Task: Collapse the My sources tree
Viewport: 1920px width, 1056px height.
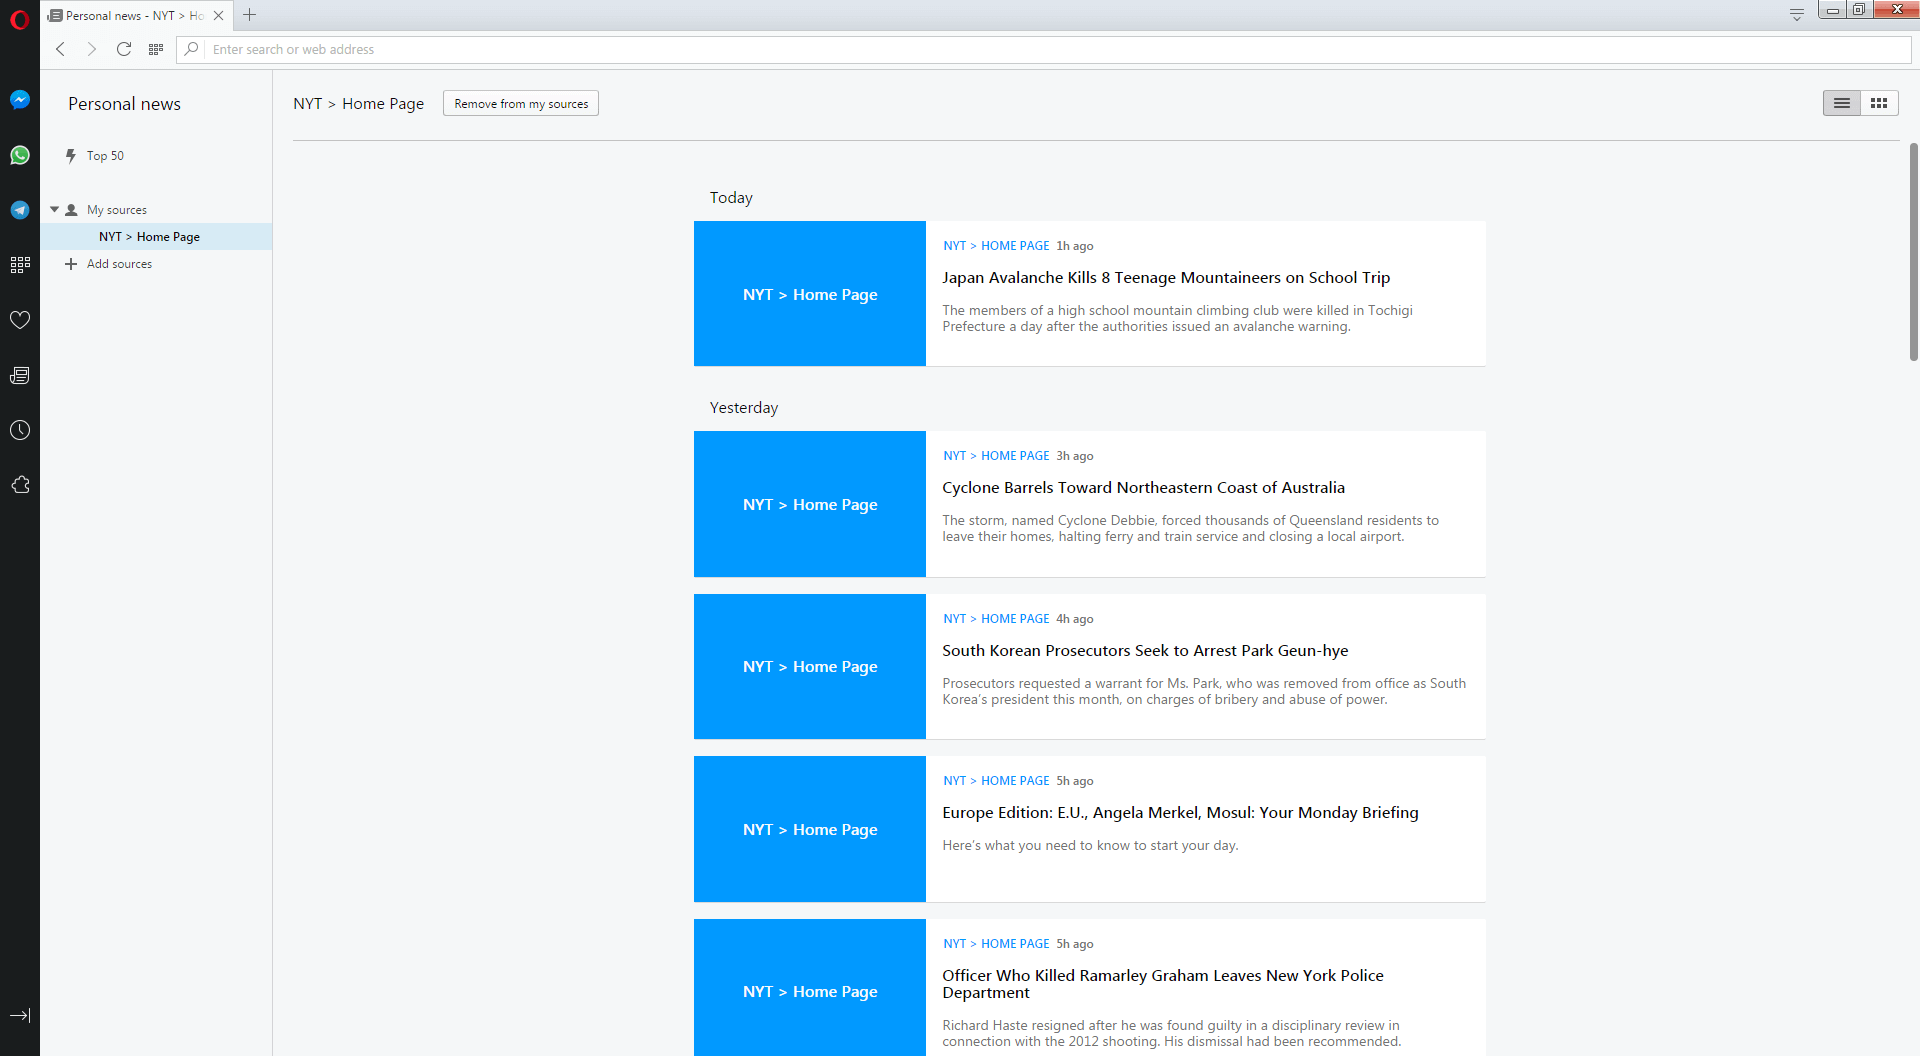Action: point(55,210)
